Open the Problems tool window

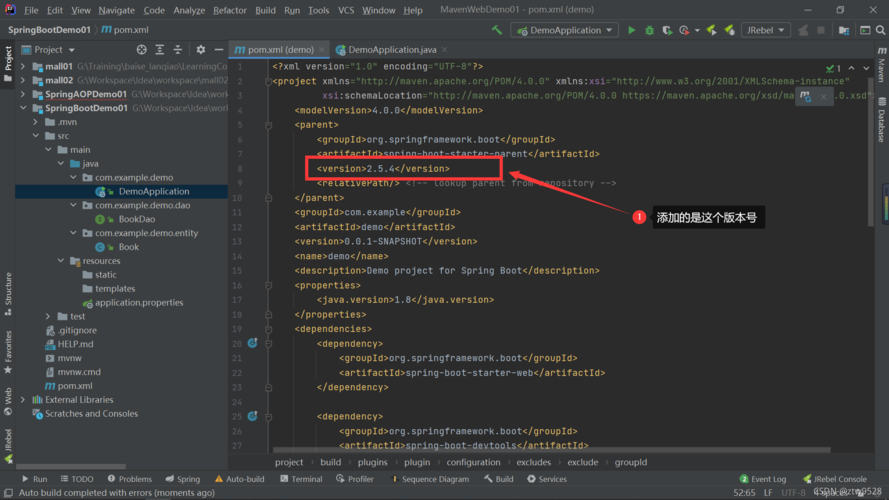coord(130,479)
